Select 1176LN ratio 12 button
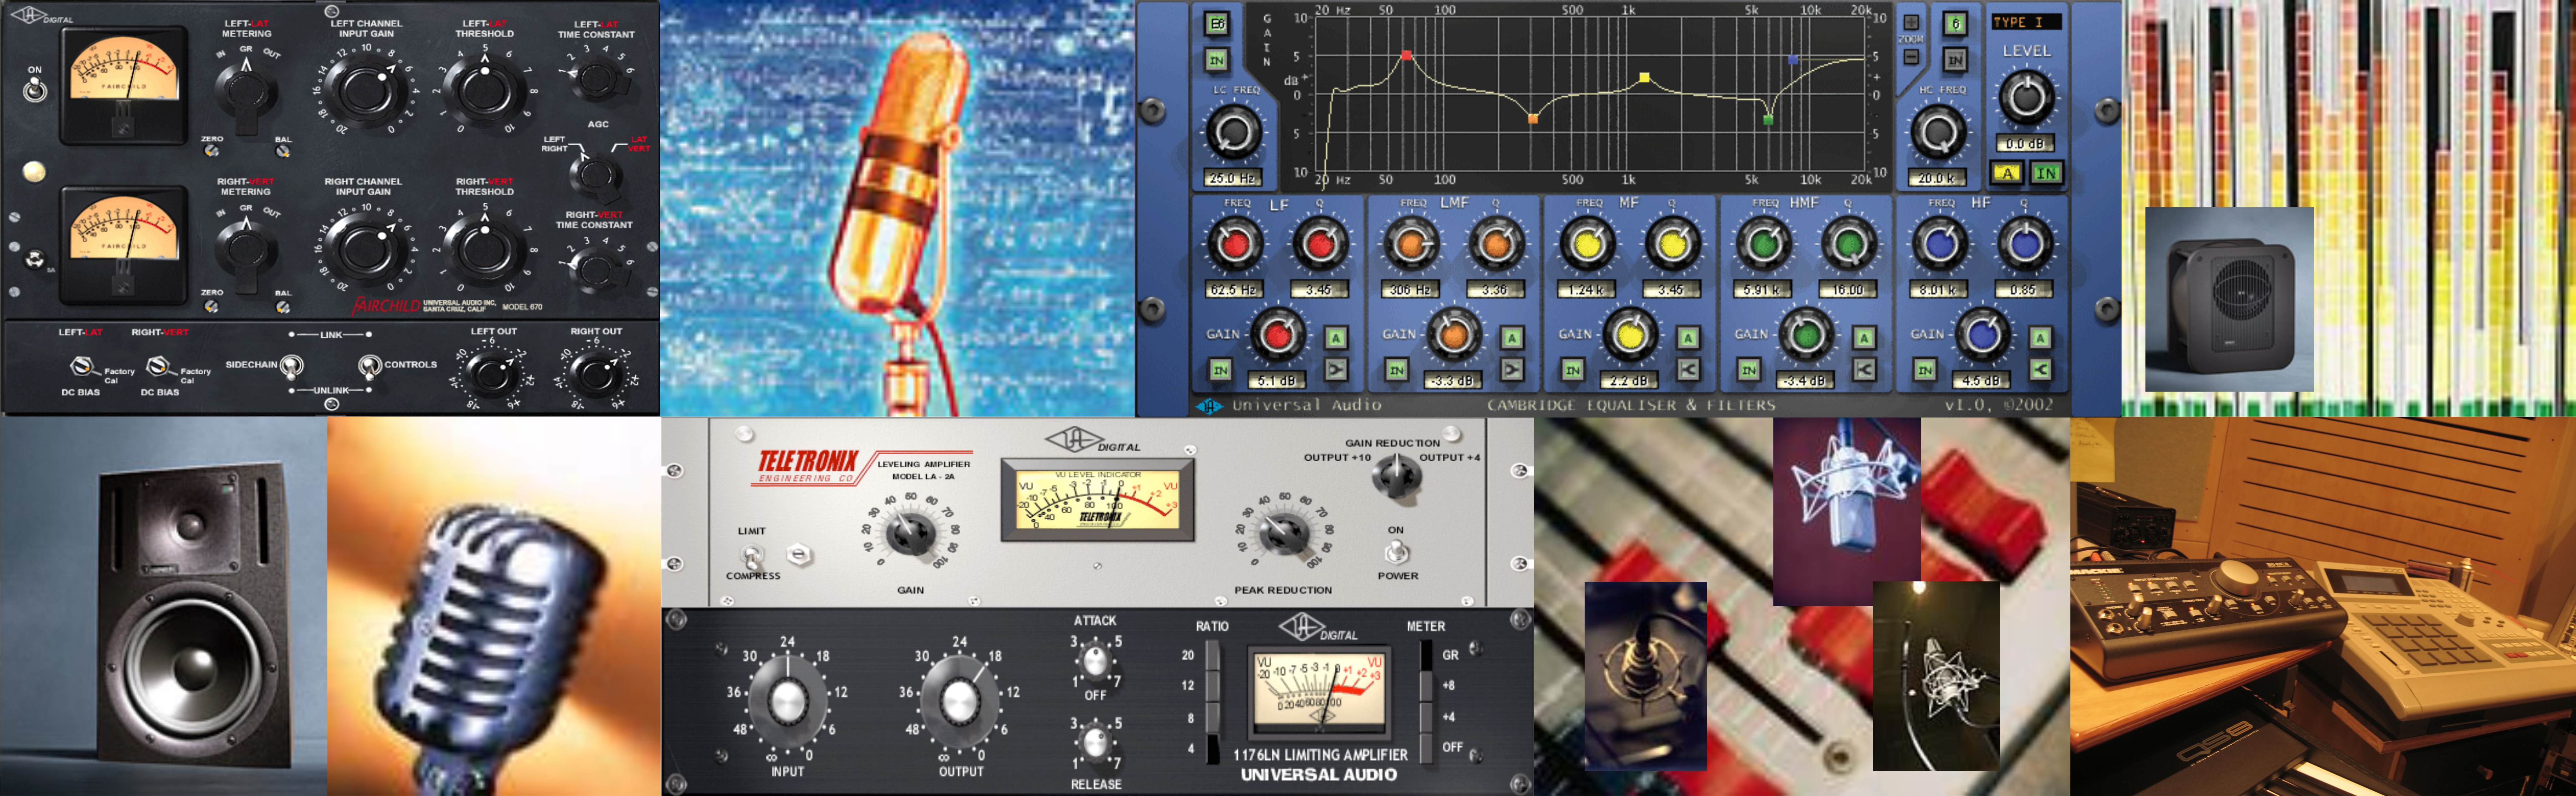Screen dimensions: 2576x796 point(1213,686)
